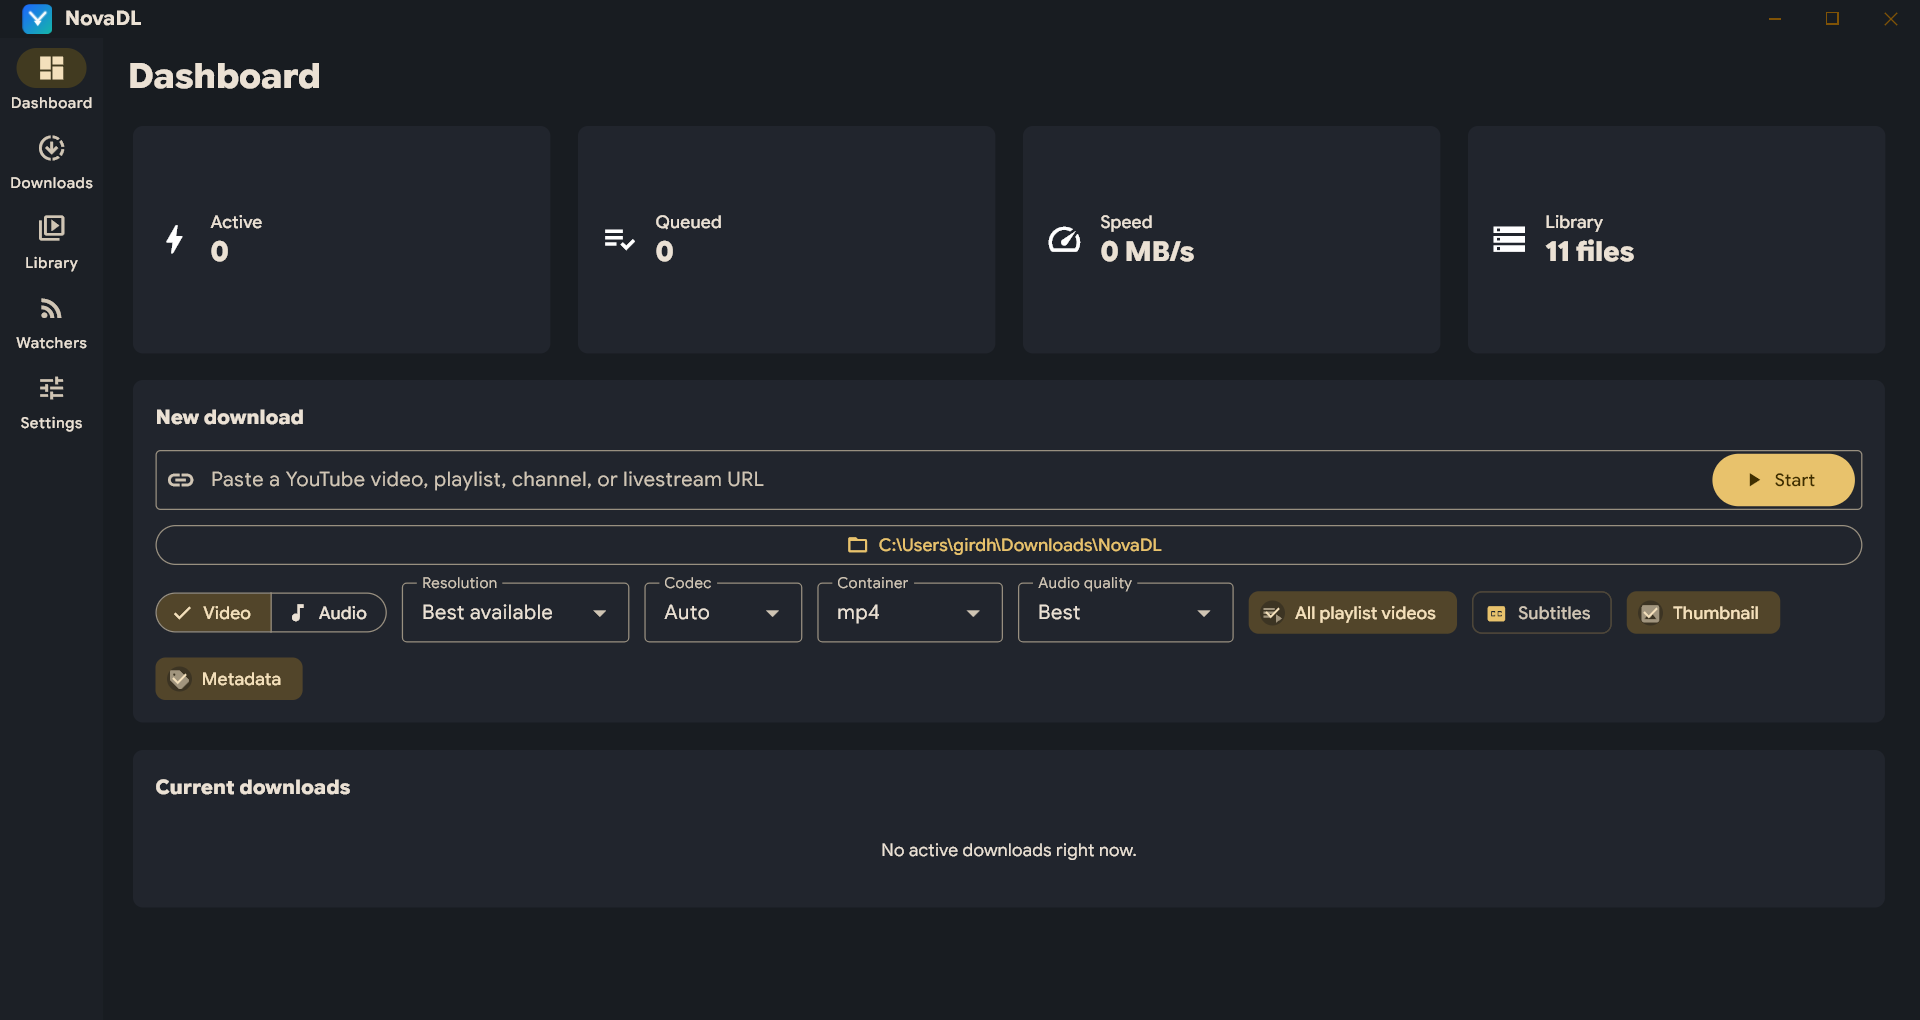Open the Settings sliders icon
1920x1020 pixels.
coord(51,388)
